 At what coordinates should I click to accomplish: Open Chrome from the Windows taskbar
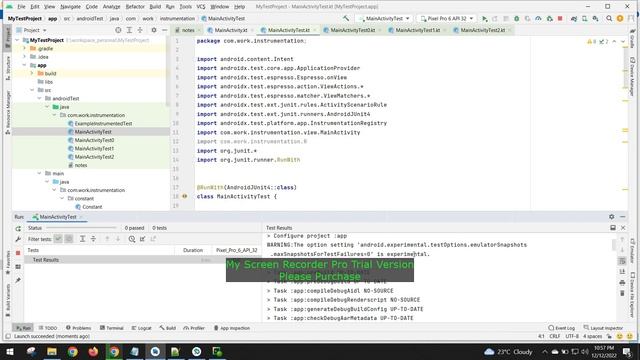coord(72,351)
